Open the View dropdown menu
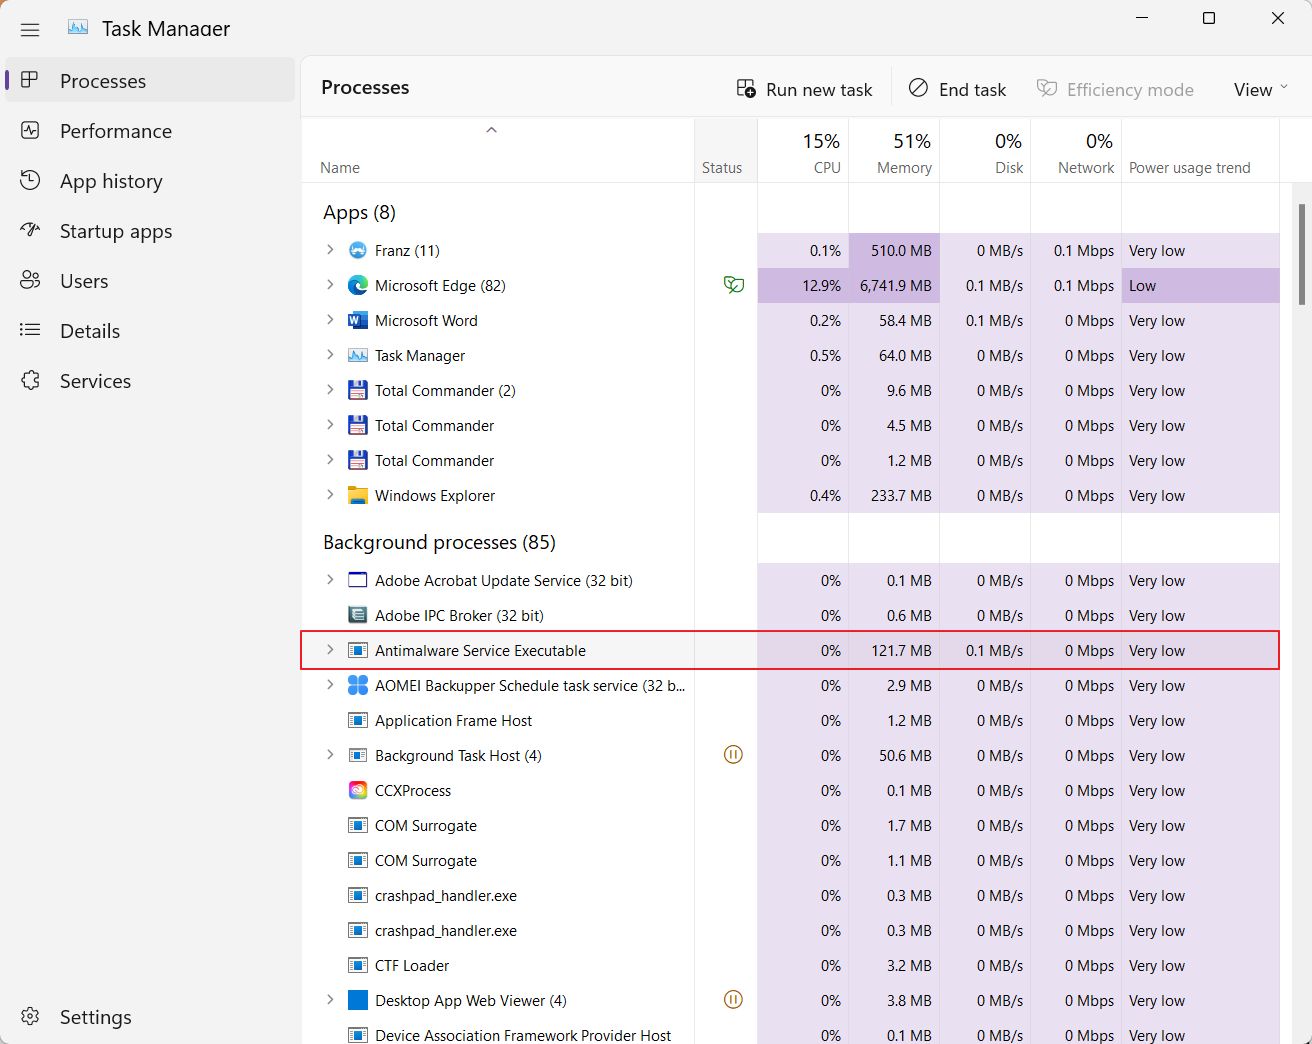1312x1044 pixels. (x=1260, y=89)
